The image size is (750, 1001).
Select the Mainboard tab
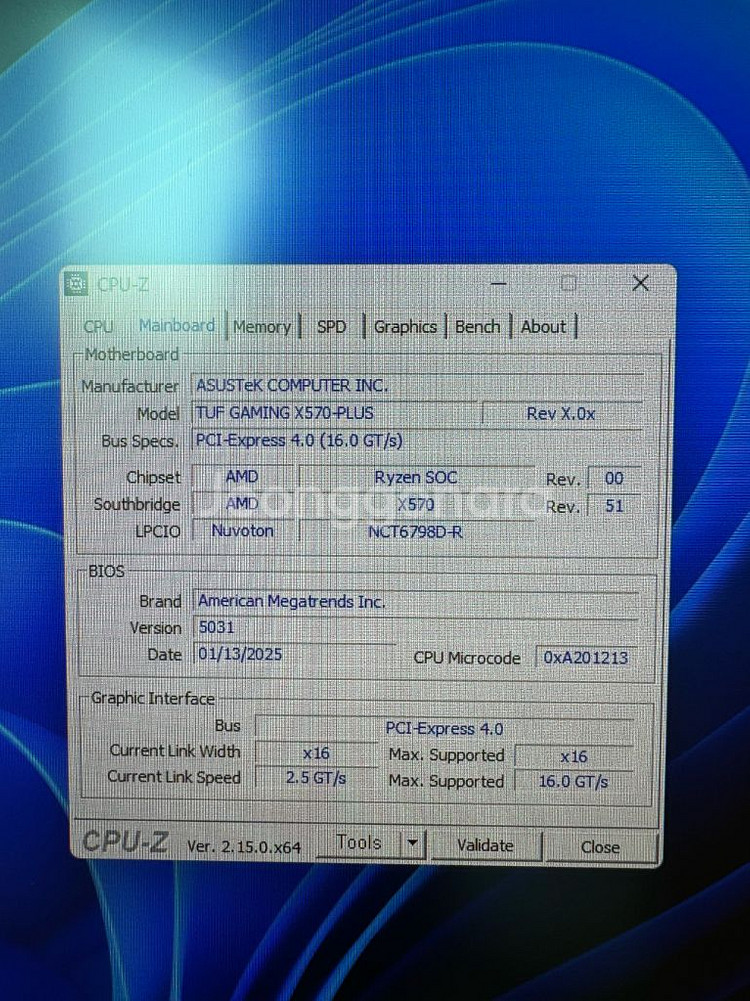pyautogui.click(x=177, y=326)
